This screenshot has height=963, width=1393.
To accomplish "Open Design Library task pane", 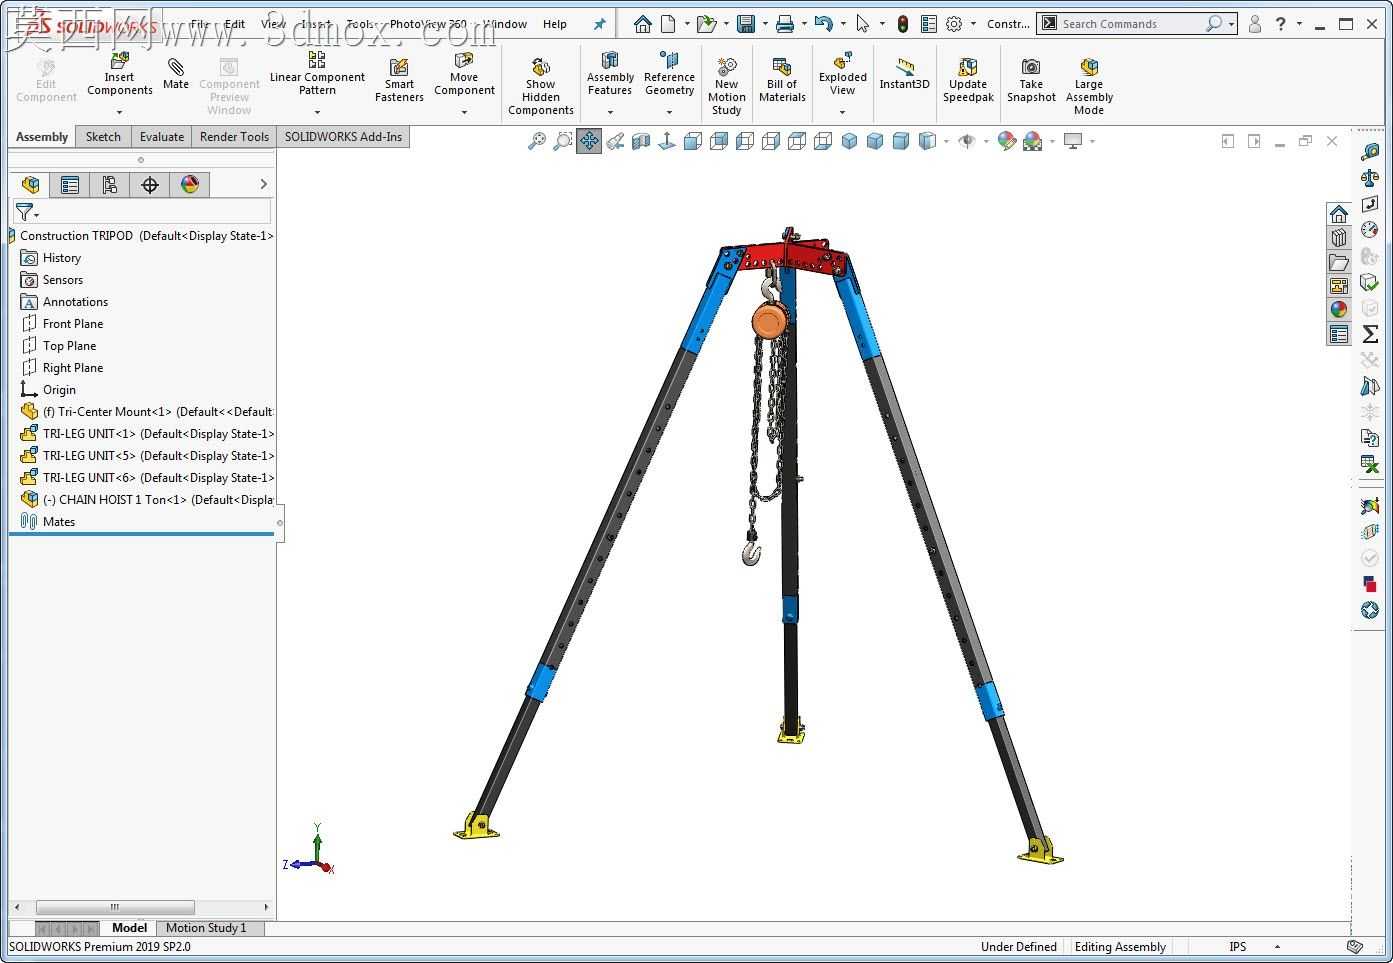I will tap(1339, 237).
